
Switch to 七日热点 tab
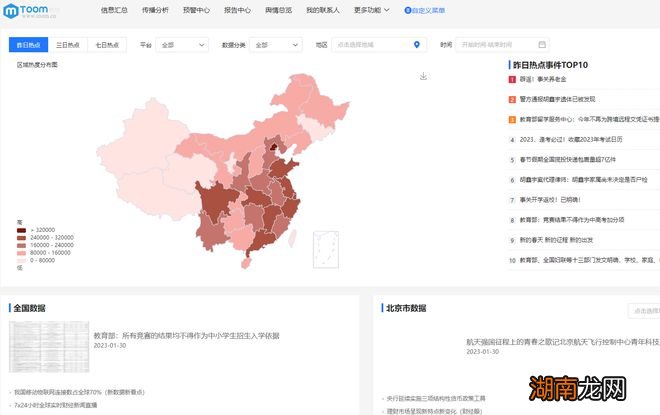click(x=107, y=45)
